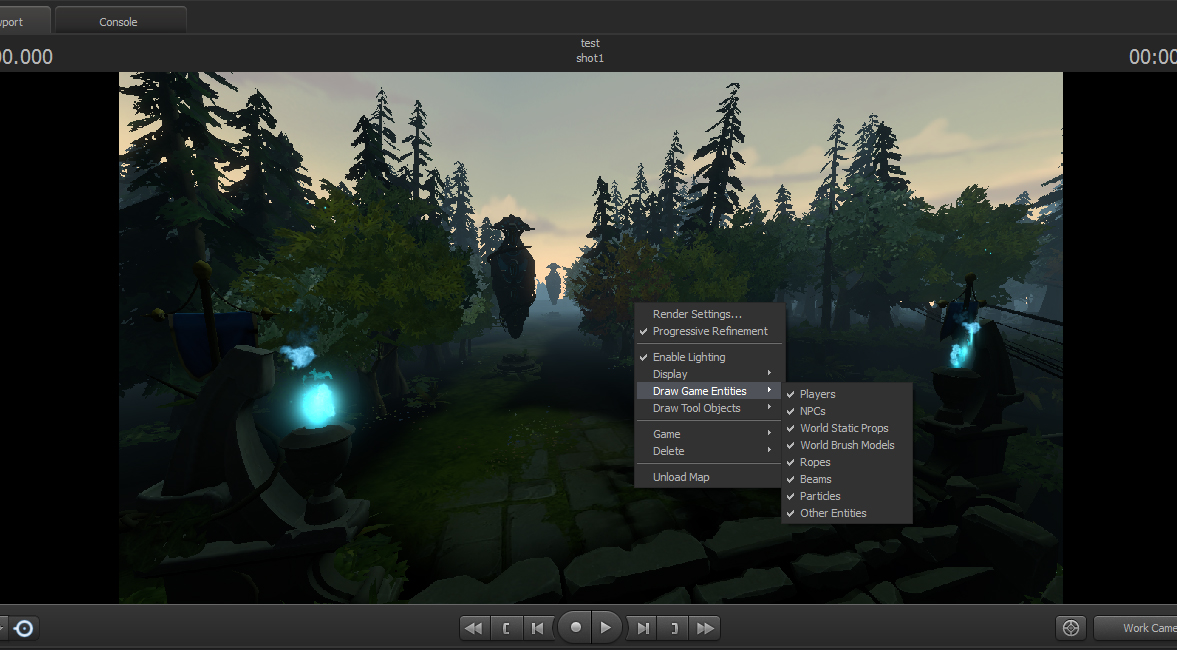Choose Unload Map from the context menu

click(709, 477)
